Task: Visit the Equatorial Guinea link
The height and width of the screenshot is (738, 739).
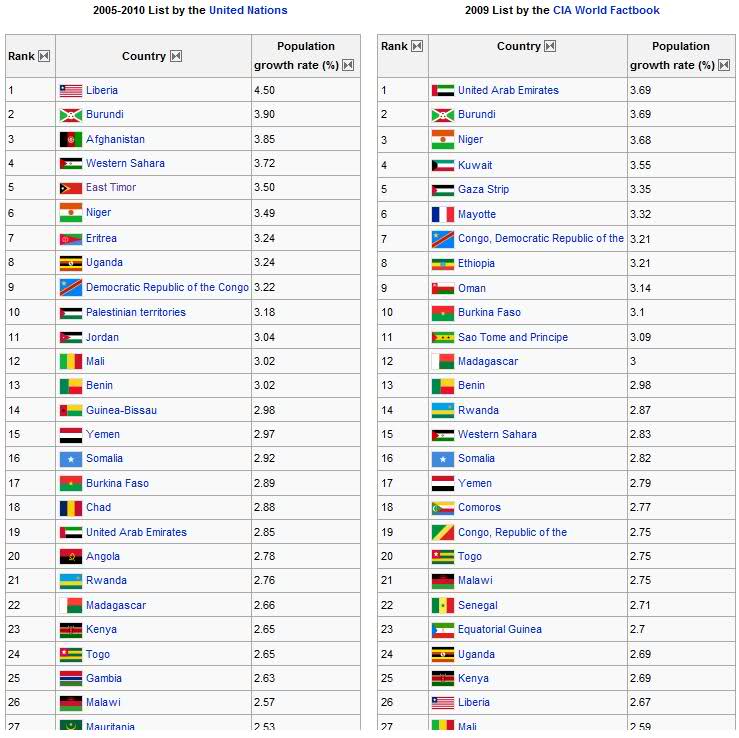Action: pos(500,629)
